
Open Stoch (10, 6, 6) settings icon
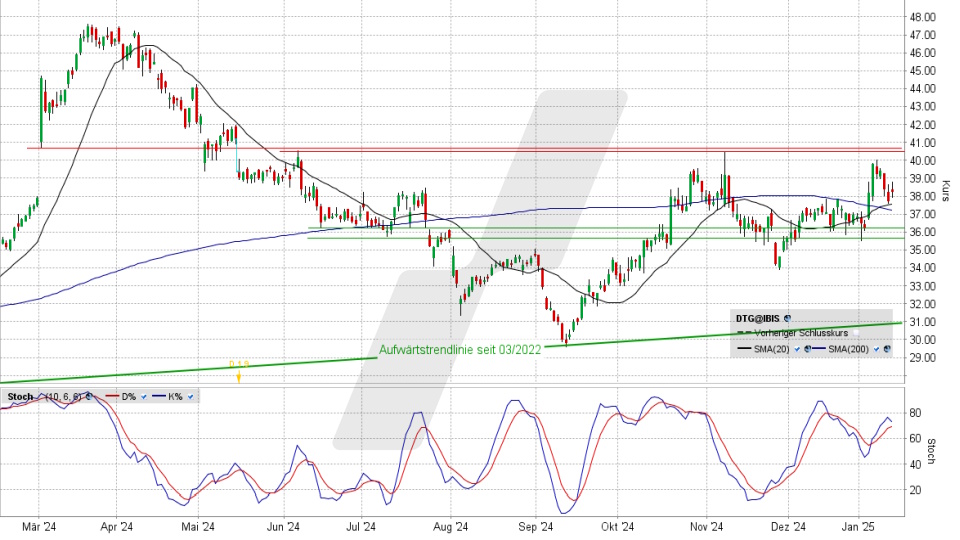(x=89, y=397)
